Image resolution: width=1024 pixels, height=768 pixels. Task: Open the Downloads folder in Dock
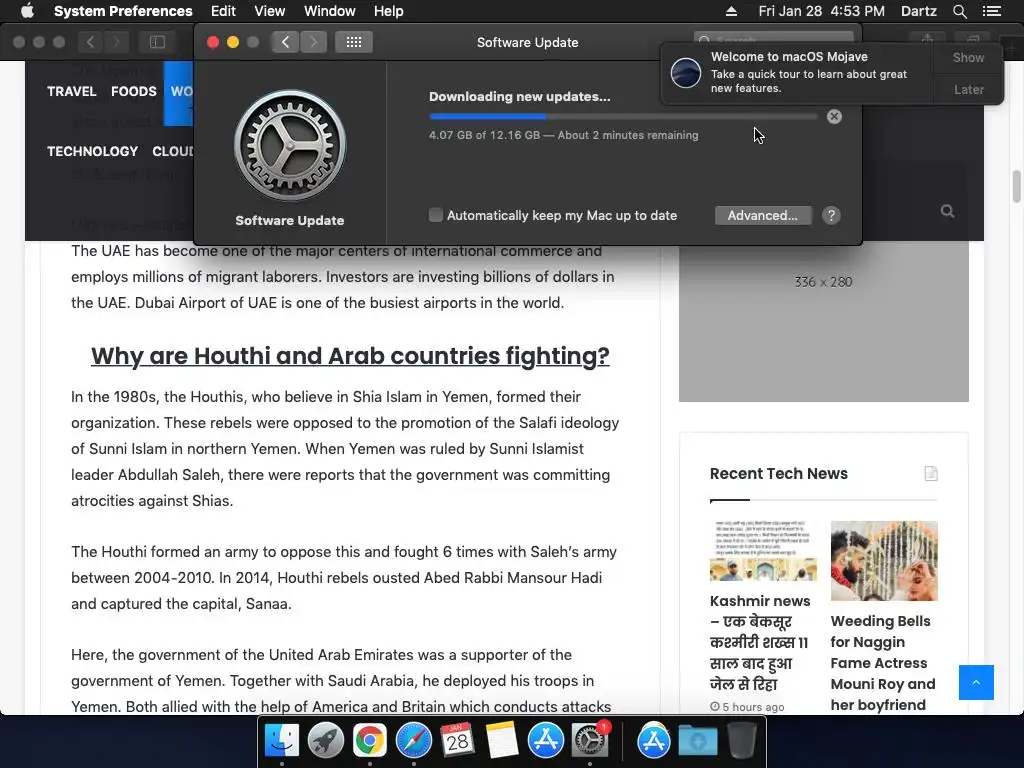tap(697, 742)
